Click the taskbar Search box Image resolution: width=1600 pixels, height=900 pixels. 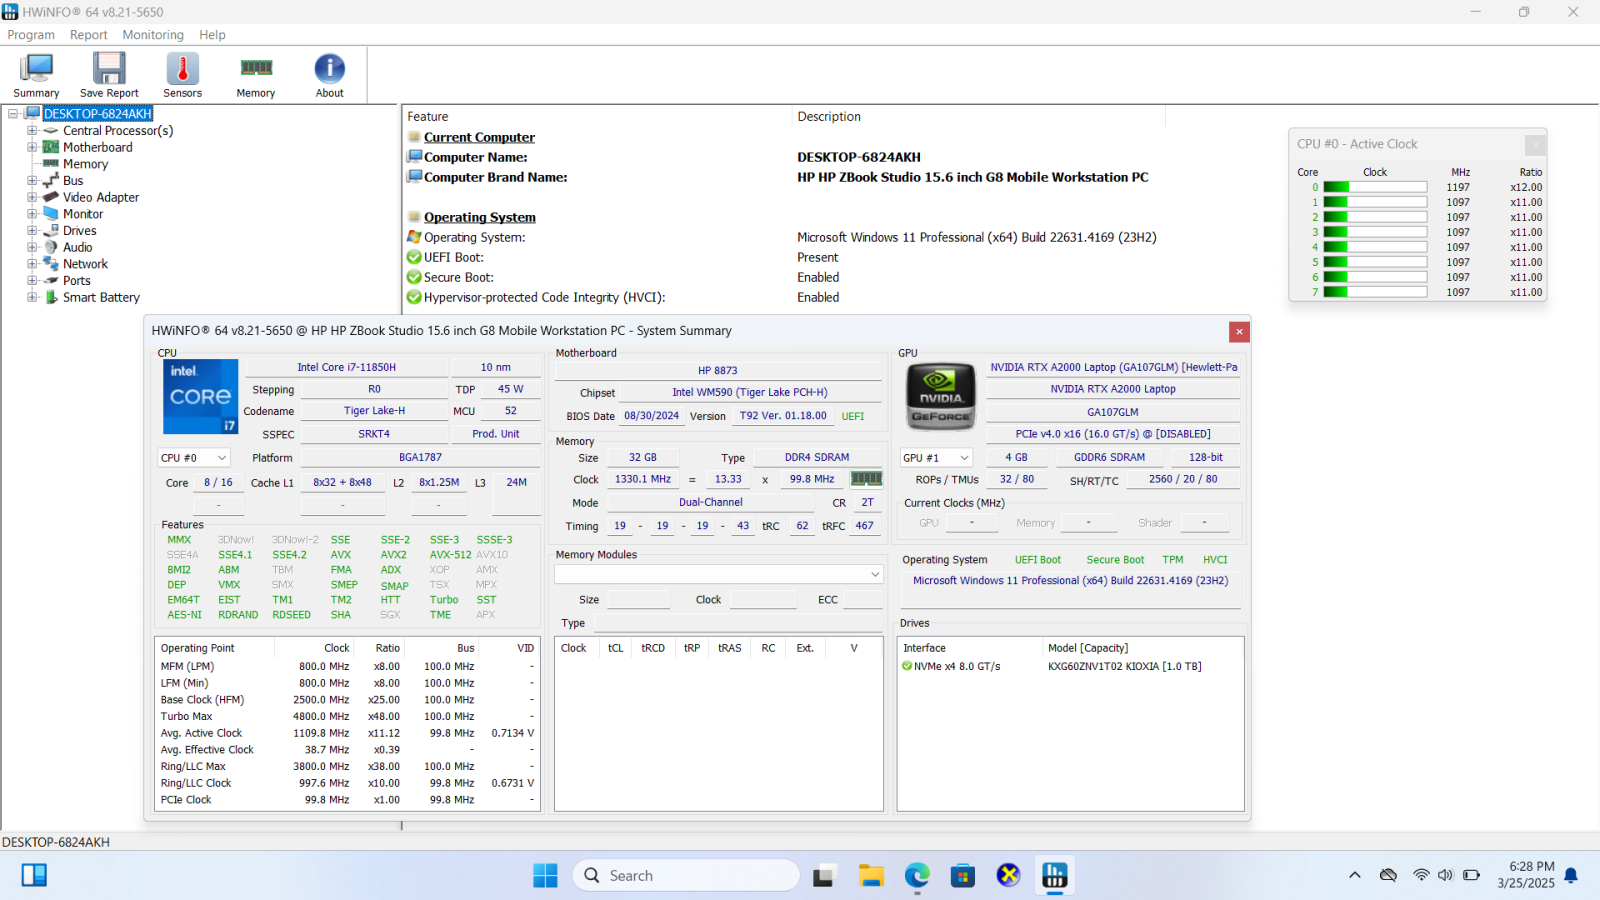[x=686, y=876]
